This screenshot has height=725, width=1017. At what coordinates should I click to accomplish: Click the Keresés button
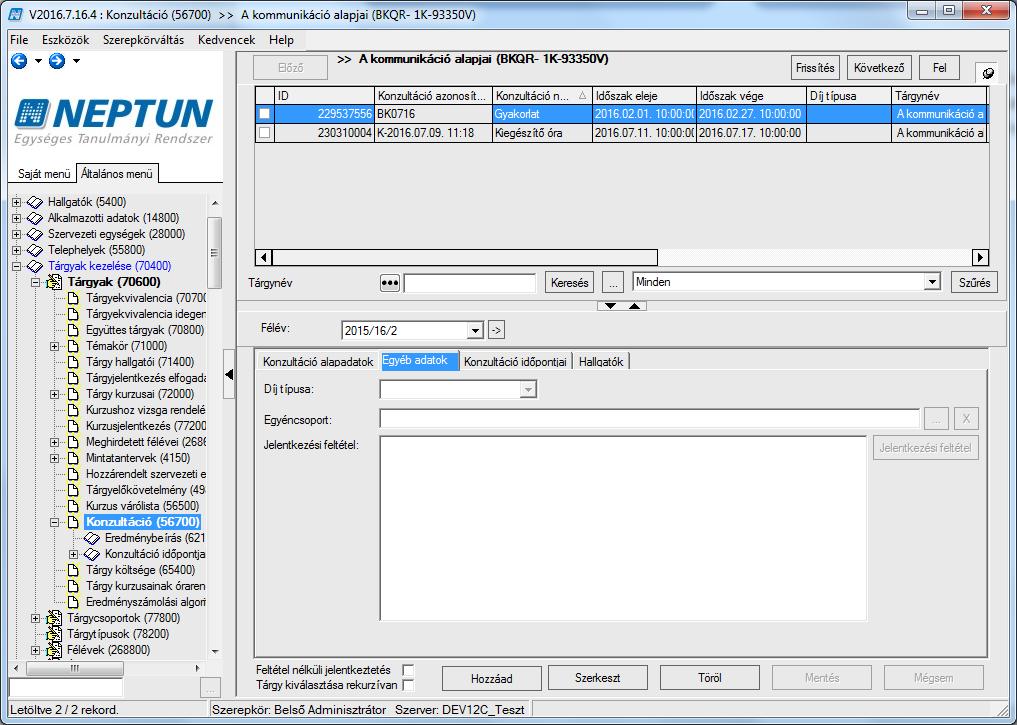[569, 283]
